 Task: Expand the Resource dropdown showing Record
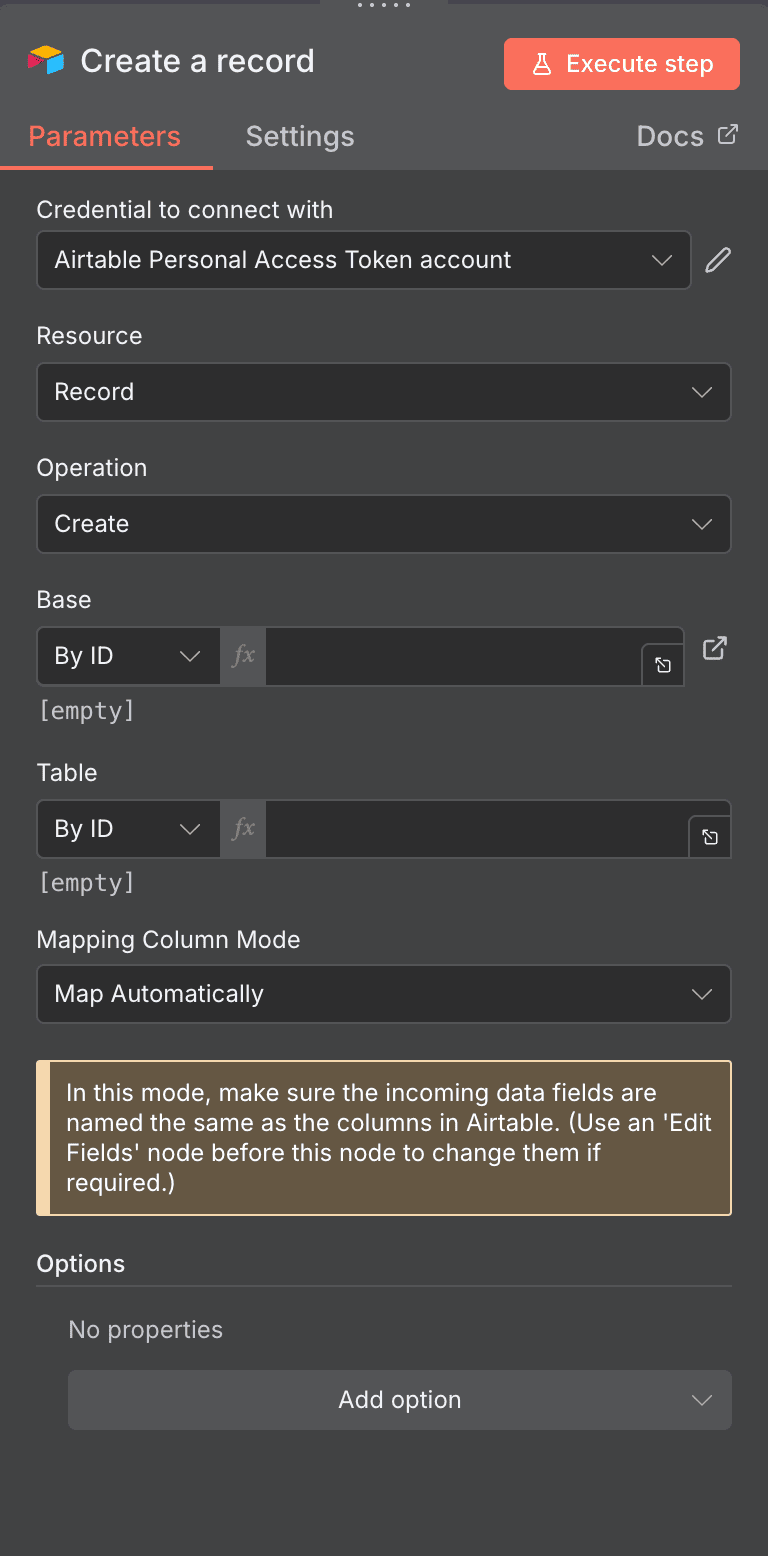click(384, 392)
